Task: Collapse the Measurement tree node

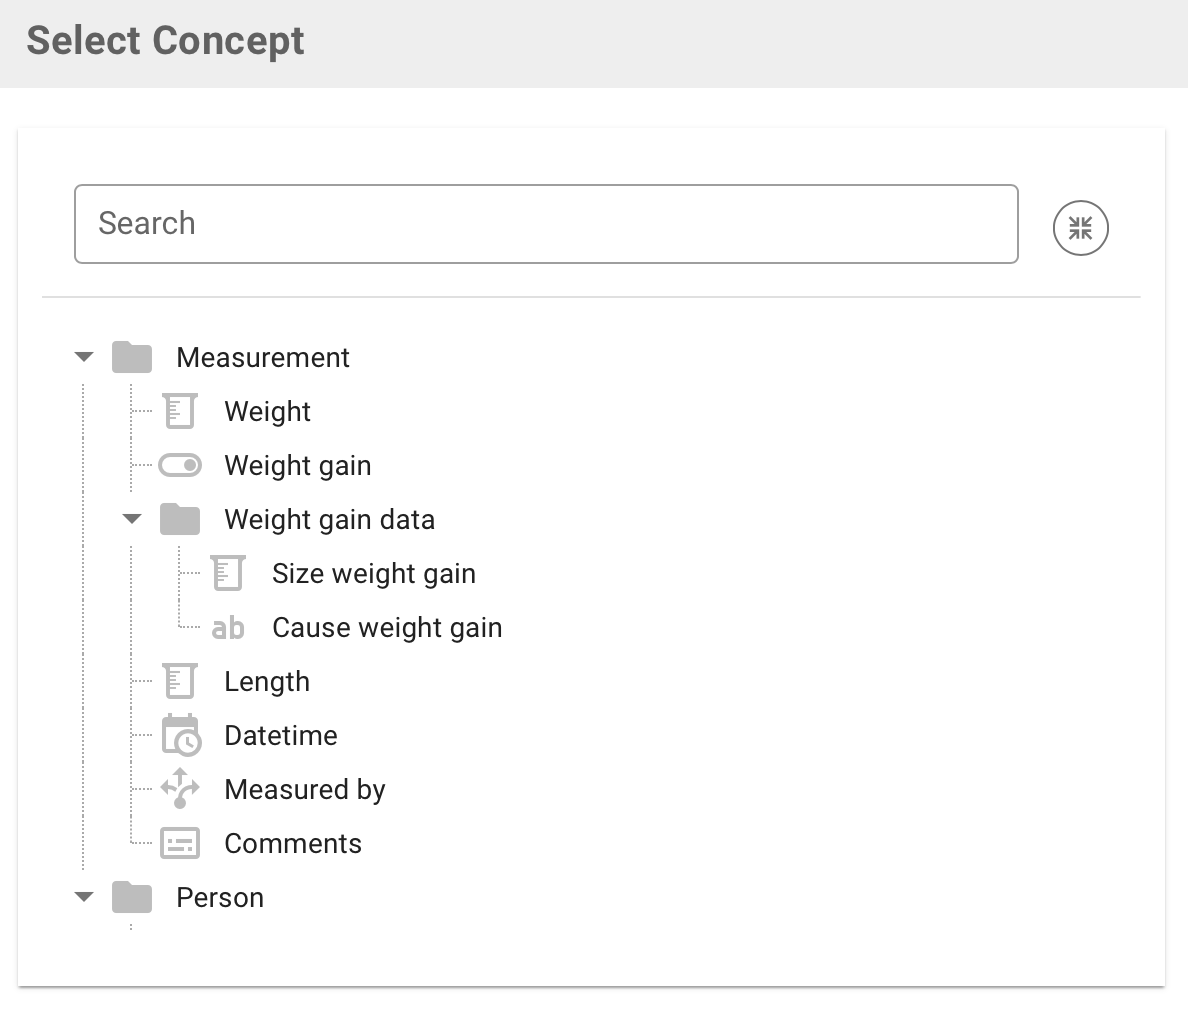Action: [84, 357]
